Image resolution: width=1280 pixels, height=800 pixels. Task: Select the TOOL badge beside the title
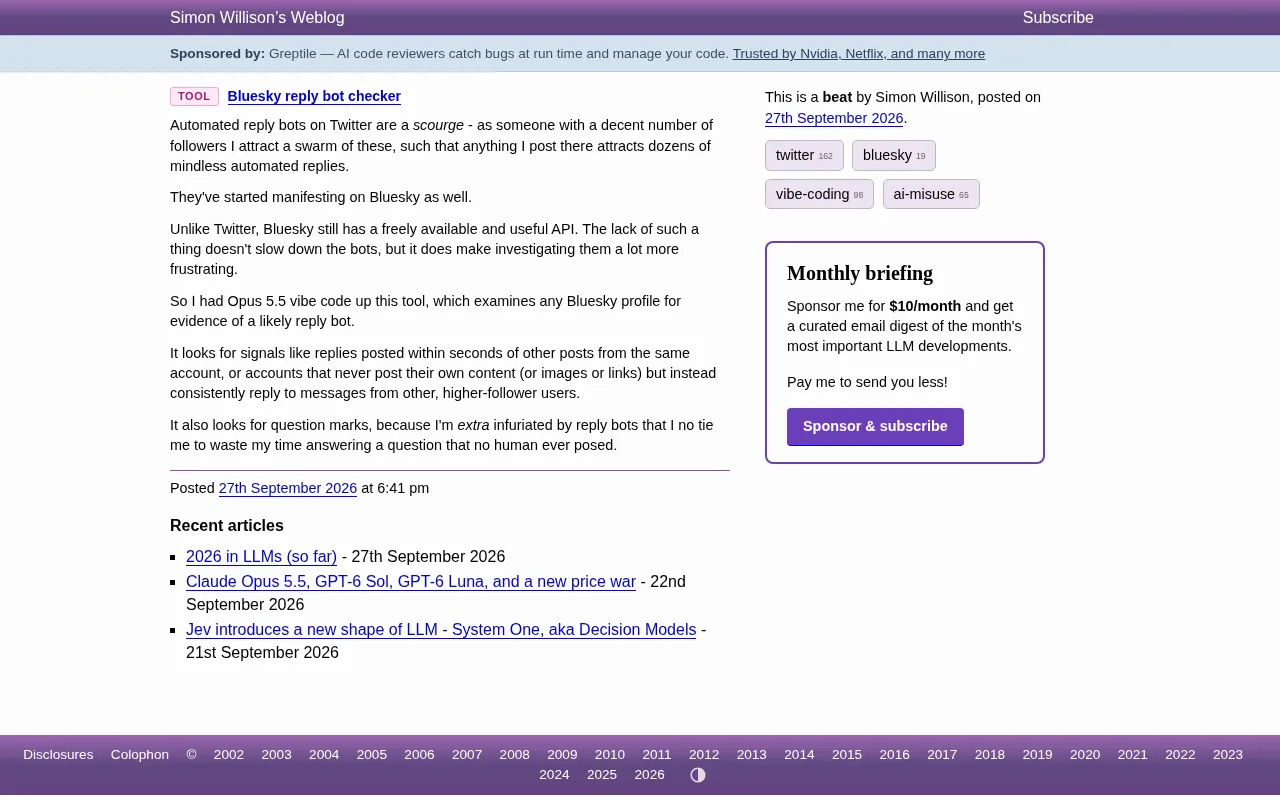[194, 97]
